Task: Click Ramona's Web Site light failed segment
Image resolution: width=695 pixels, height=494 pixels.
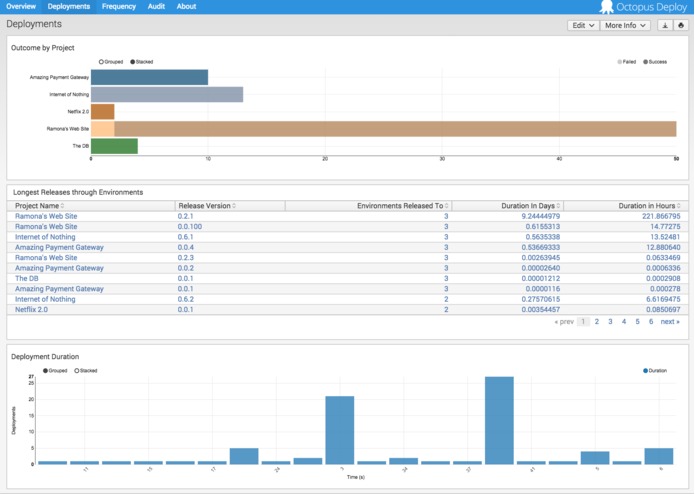Action: pos(103,129)
